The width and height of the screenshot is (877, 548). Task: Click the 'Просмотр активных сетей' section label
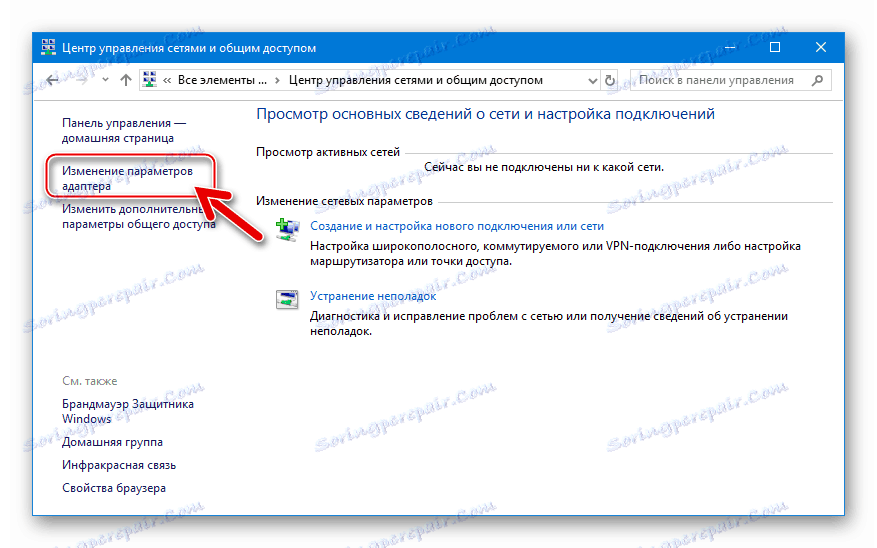(x=328, y=152)
